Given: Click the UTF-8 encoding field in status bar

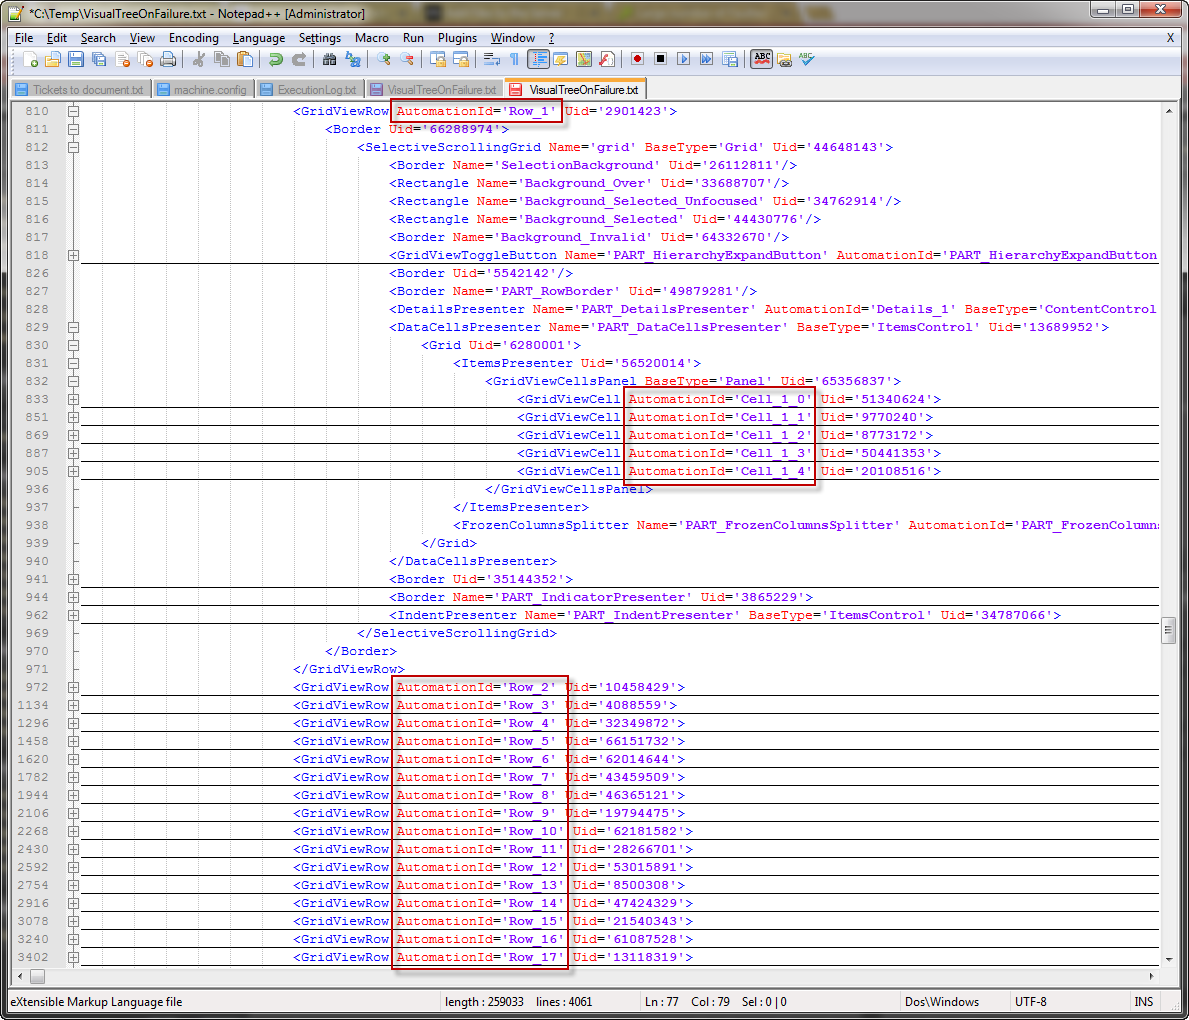Looking at the screenshot, I should pos(1030,1002).
